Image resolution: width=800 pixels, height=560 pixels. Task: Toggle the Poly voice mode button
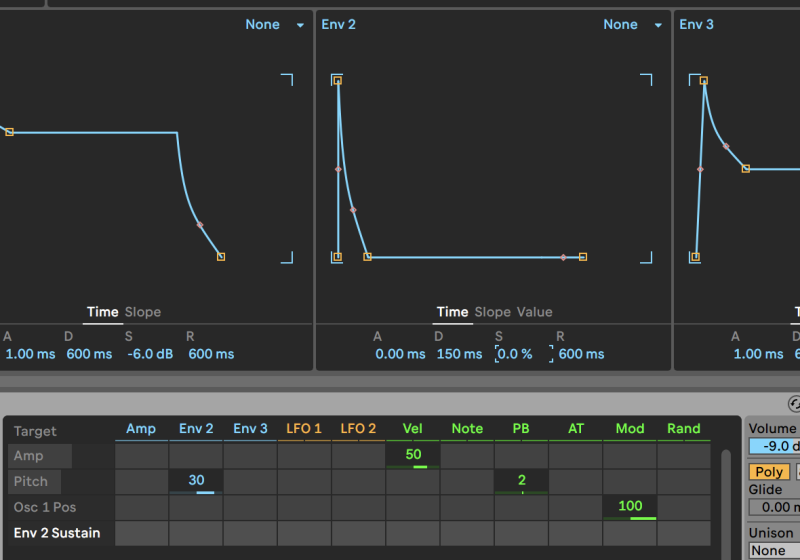769,471
